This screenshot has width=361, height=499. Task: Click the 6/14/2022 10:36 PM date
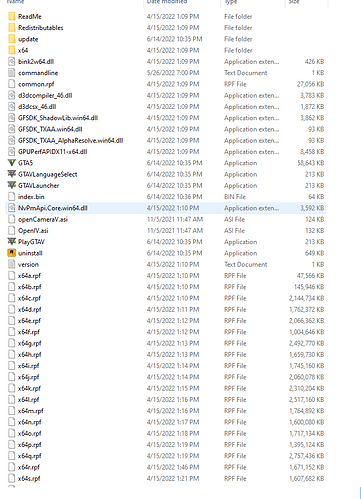[174, 197]
